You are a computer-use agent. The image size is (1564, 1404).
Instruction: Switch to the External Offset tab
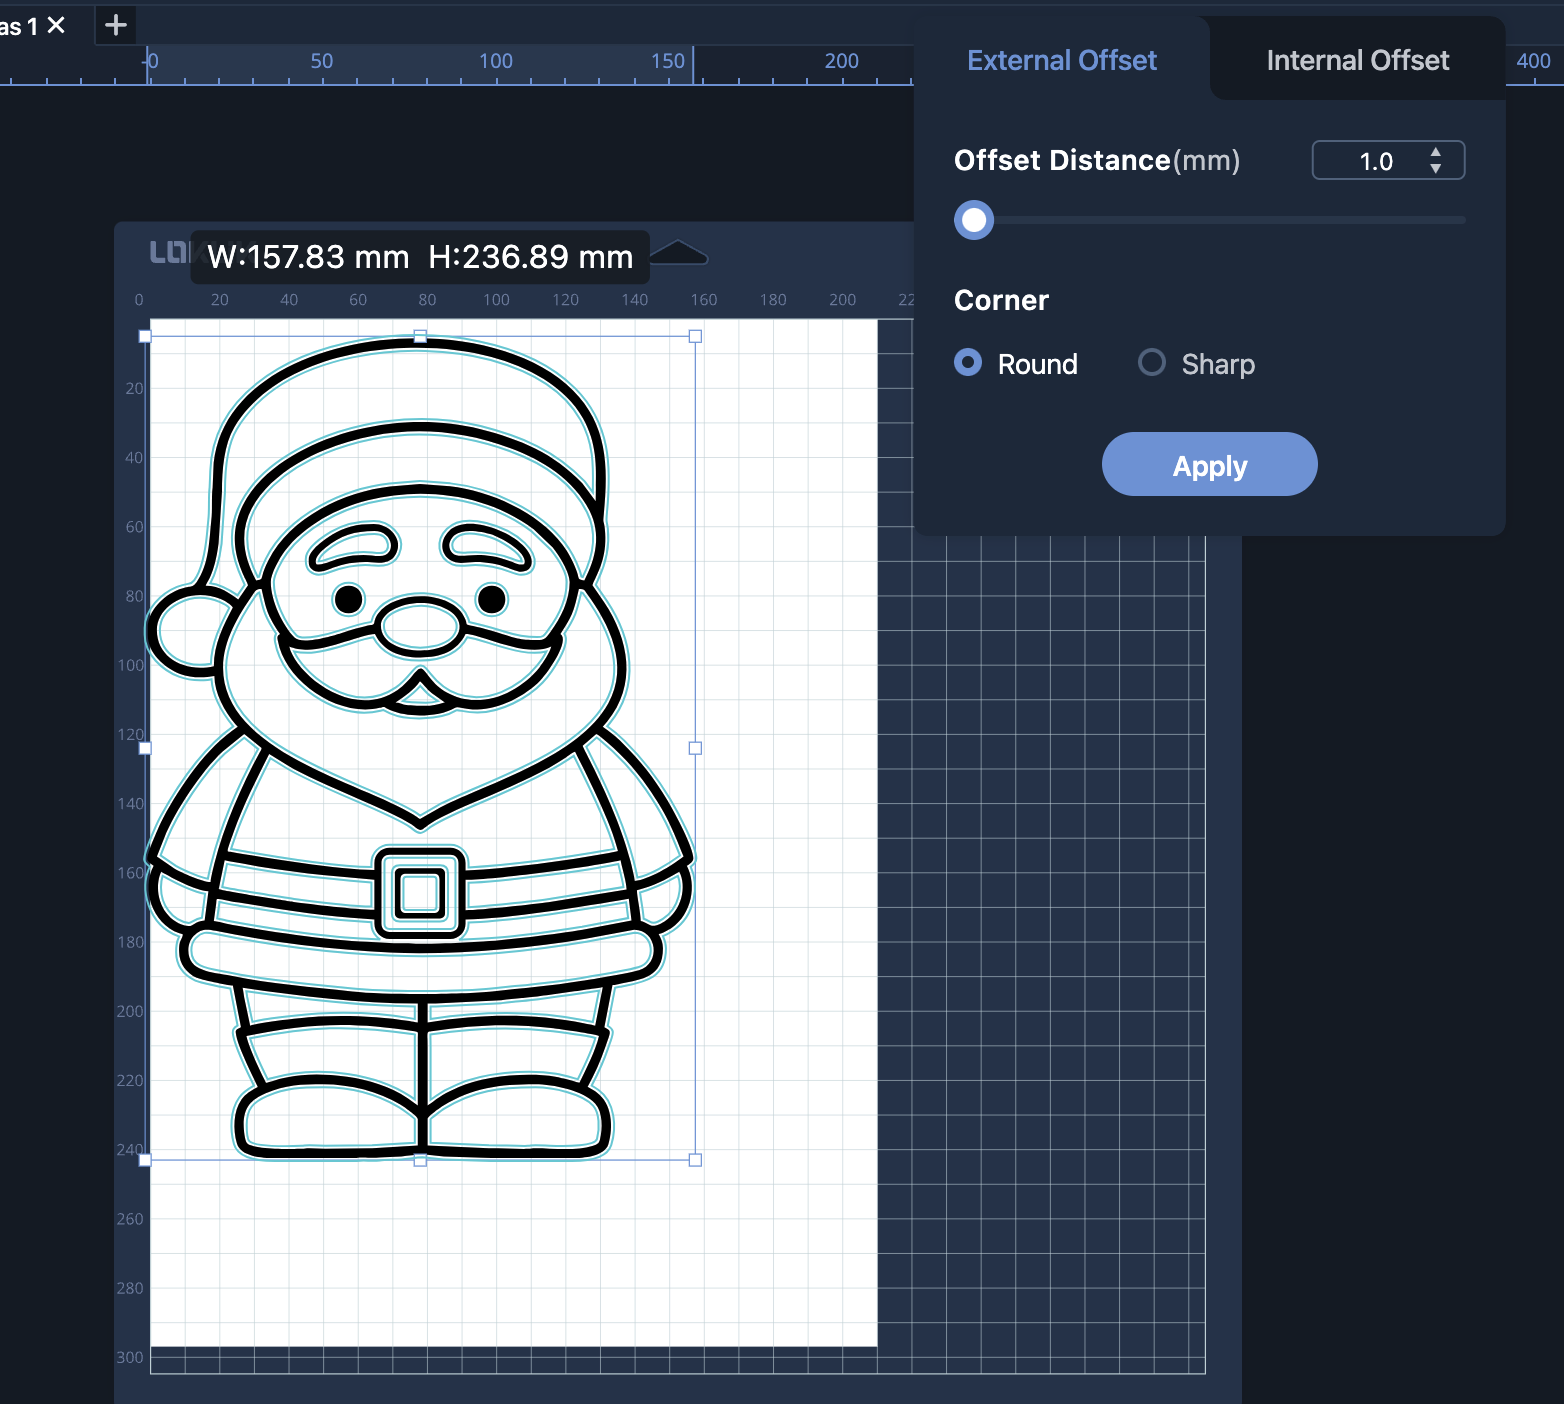pos(1061,60)
